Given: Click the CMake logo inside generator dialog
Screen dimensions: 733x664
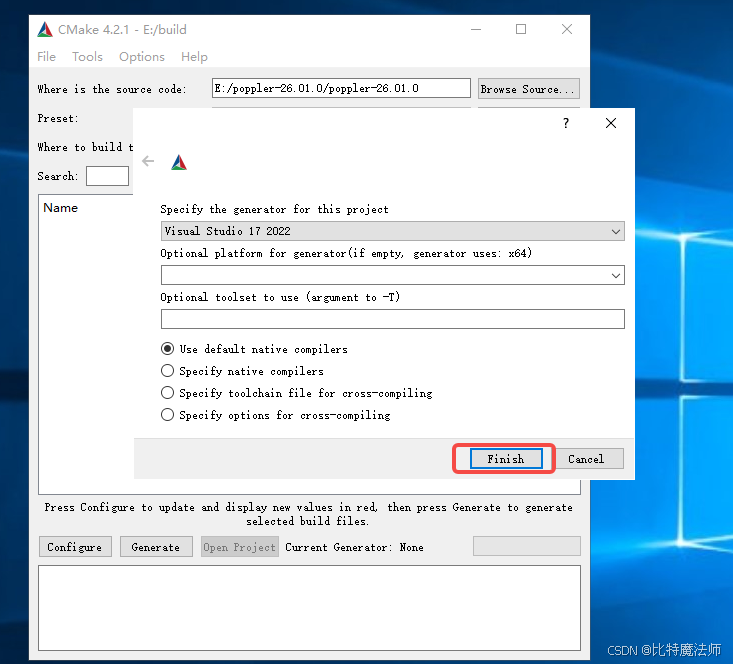Looking at the screenshot, I should pos(179,162).
